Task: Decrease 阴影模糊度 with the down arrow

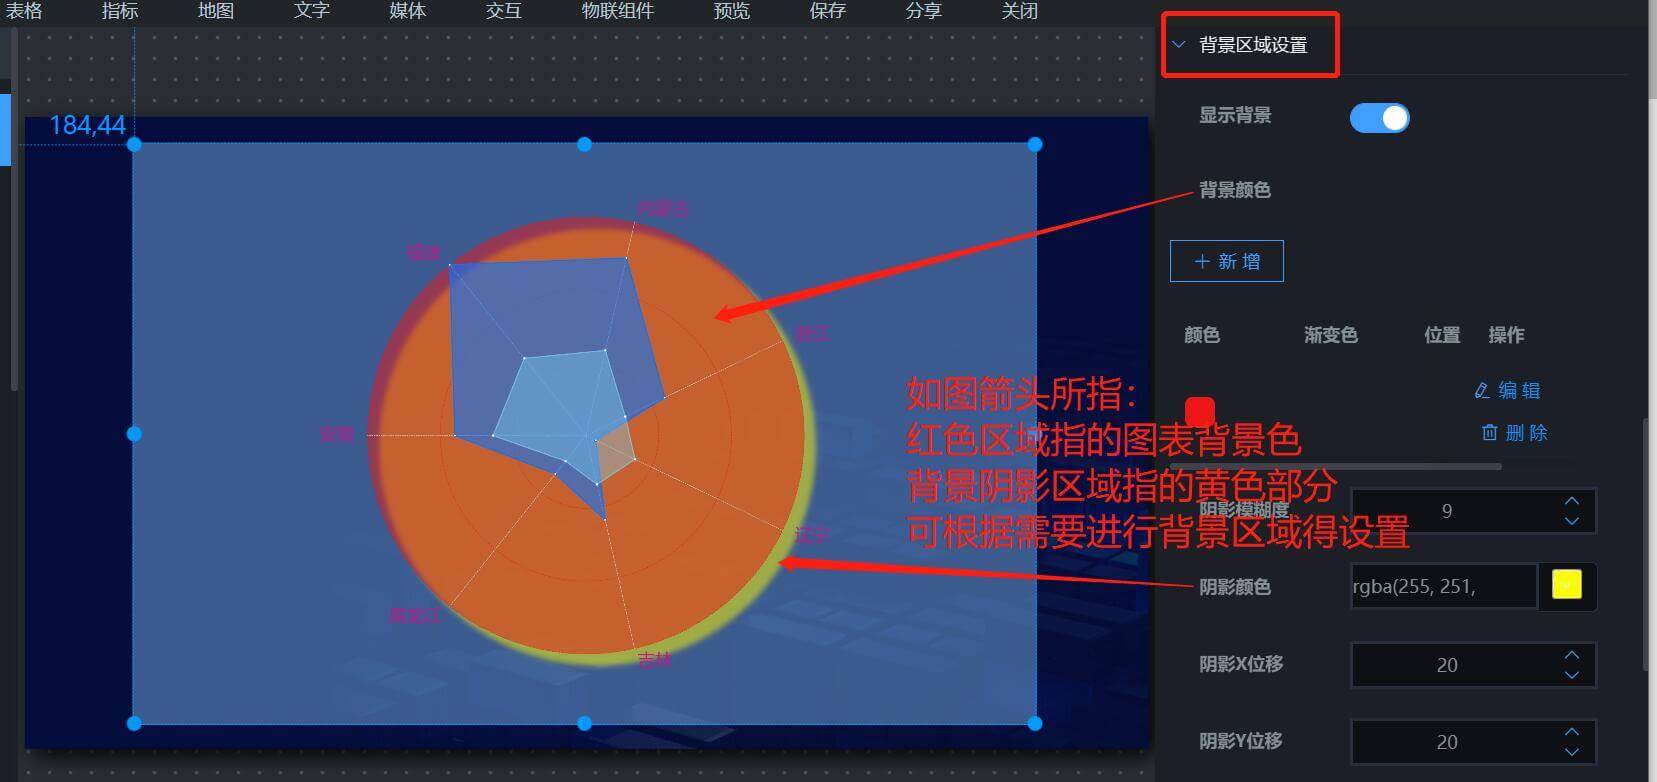Action: [1572, 522]
